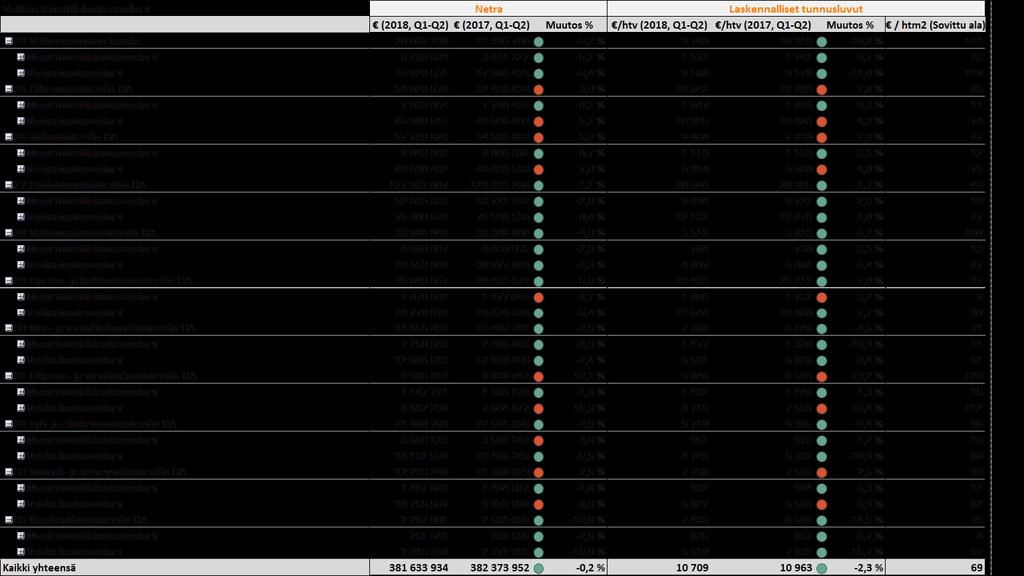Image resolution: width=1024 pixels, height=576 pixels.
Task: Select the Laskennalliset tunnusluvut group header
Action: [795, 8]
